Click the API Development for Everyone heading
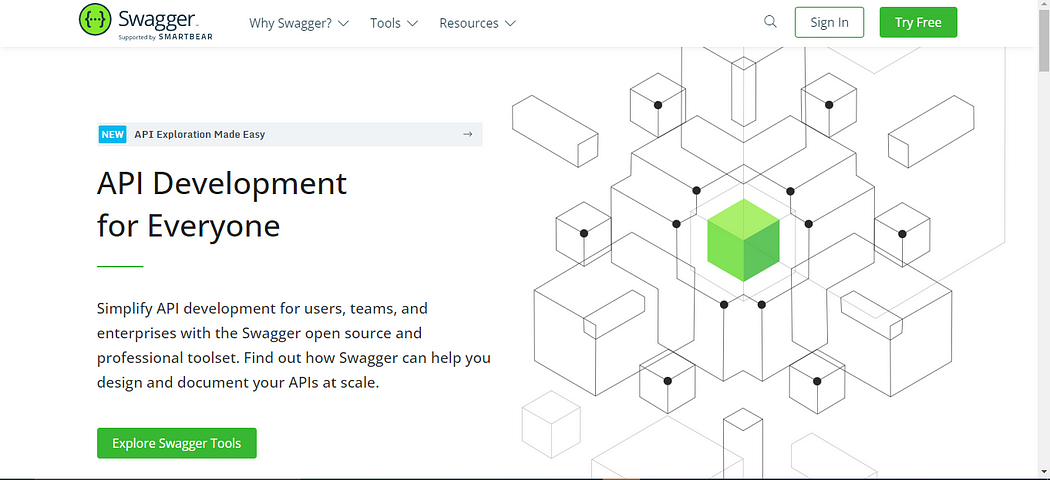This screenshot has width=1050, height=480. coord(222,204)
